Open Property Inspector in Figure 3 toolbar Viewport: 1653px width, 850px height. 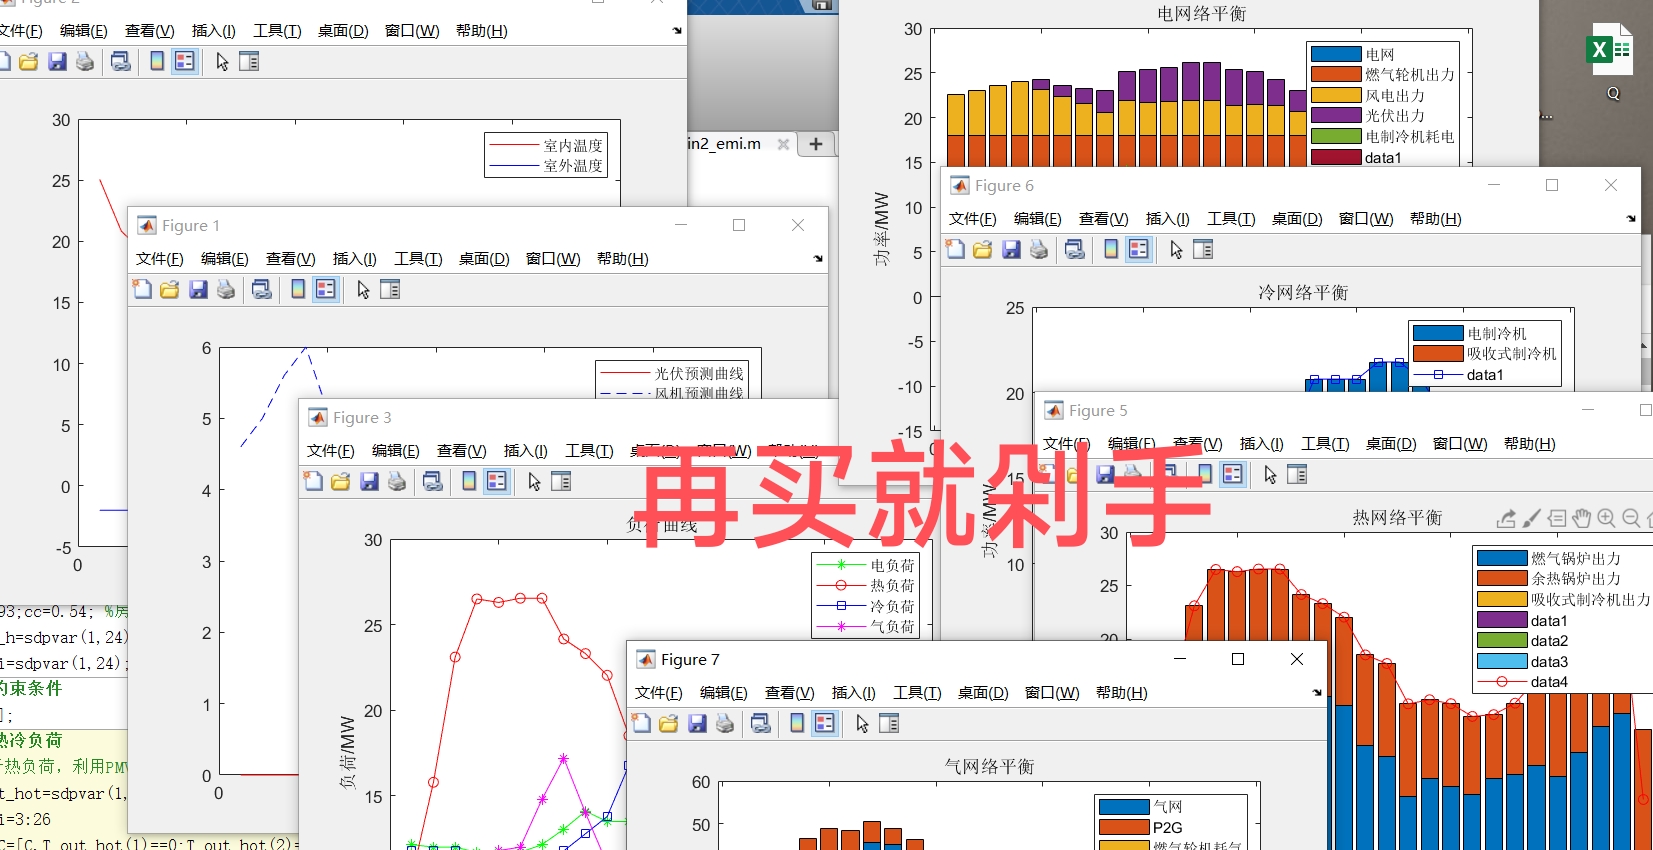click(x=561, y=481)
